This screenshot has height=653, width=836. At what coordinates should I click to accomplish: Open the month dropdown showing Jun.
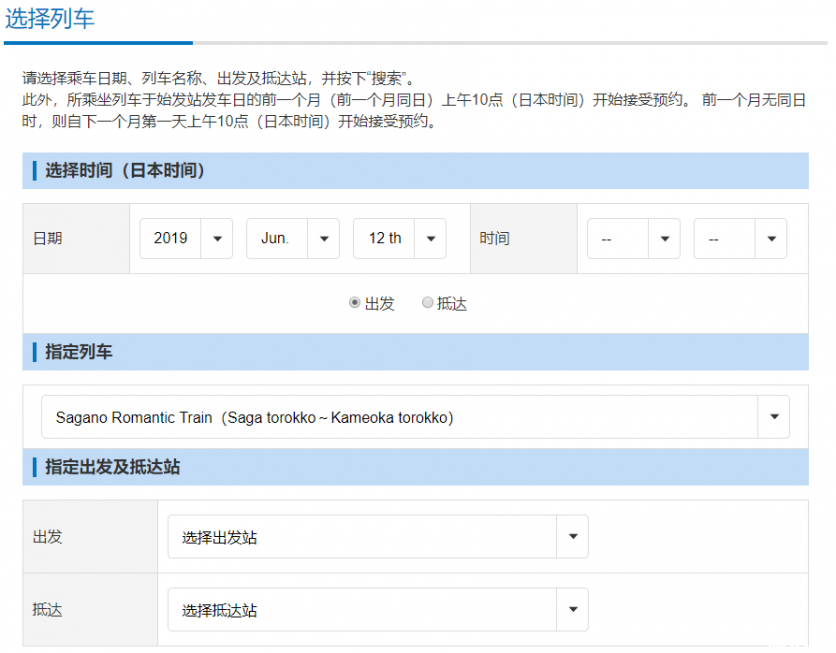click(293, 238)
